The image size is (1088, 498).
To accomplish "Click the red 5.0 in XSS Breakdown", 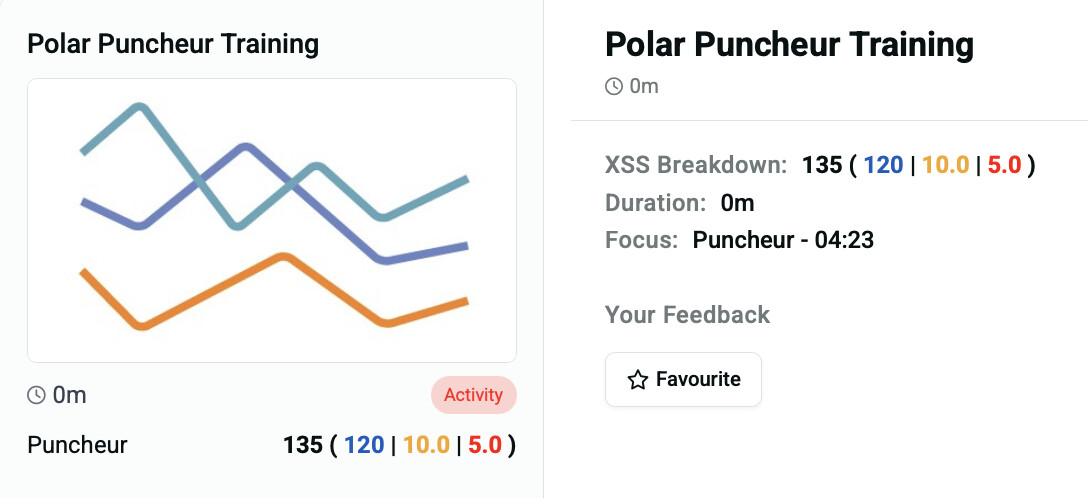I will click(x=1004, y=165).
